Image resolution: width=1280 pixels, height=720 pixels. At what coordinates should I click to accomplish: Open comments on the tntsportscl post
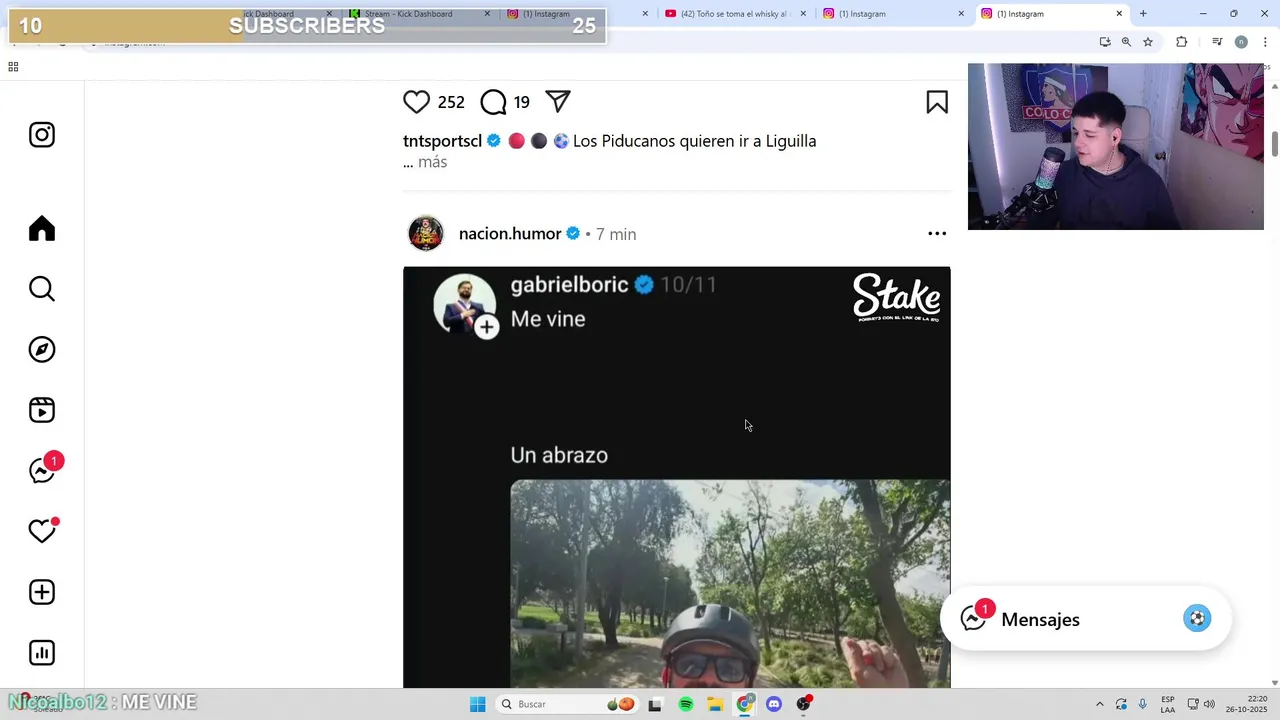pos(493,102)
